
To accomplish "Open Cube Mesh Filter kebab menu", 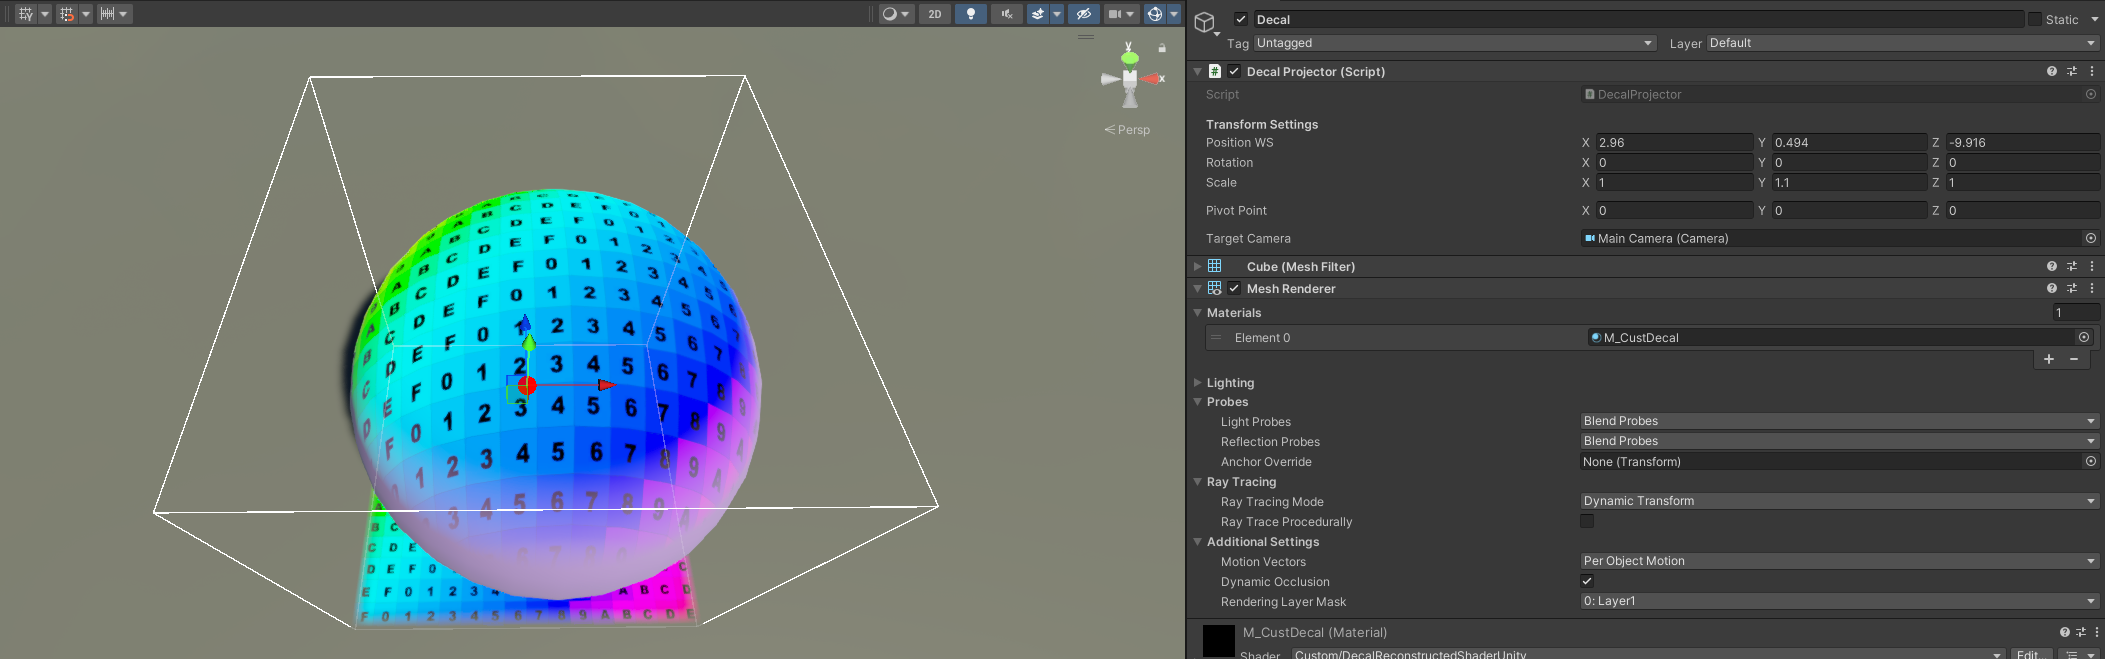I will (x=2092, y=266).
